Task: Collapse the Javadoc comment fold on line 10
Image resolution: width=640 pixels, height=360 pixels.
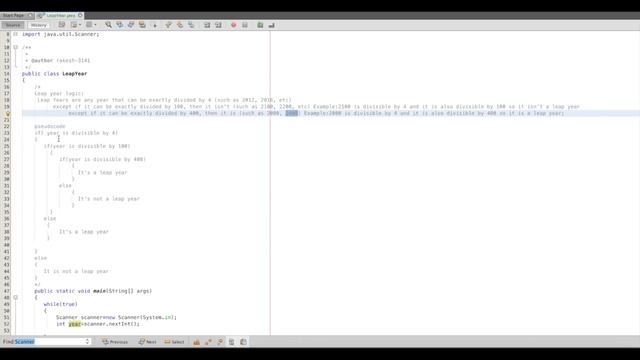Action: 16,47
